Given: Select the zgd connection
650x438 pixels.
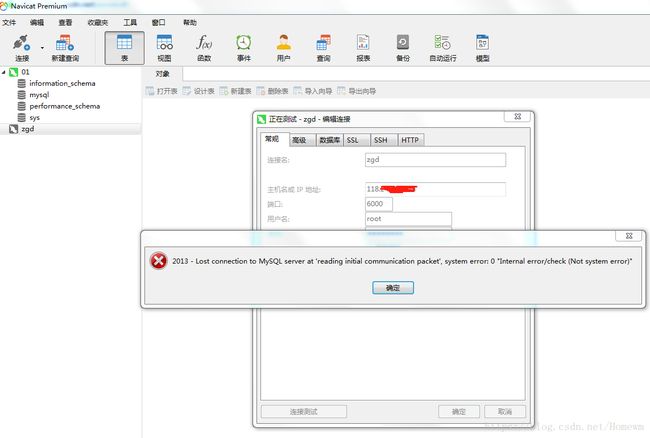Looking at the screenshot, I should click(x=28, y=129).
